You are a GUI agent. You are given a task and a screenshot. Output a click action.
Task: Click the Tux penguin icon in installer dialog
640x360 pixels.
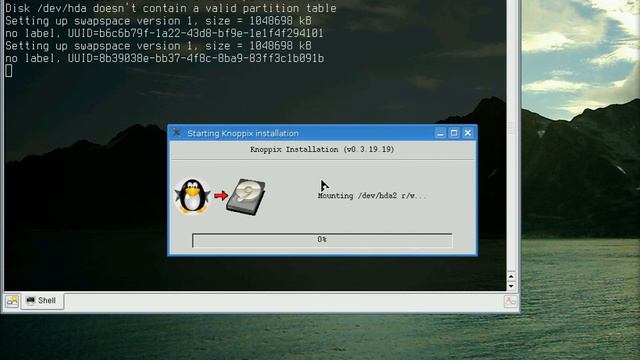click(192, 196)
